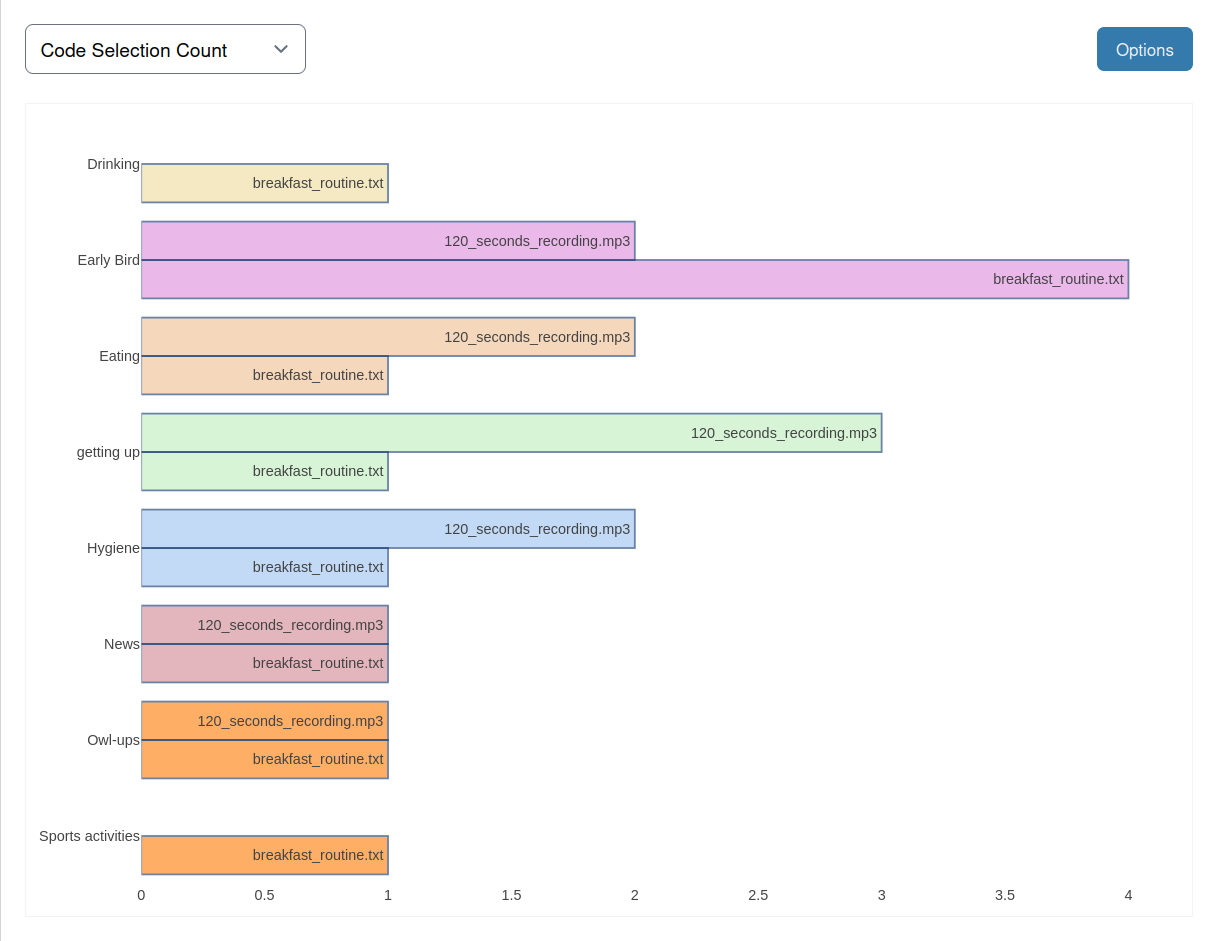Click the Sports activities axis label
The width and height of the screenshot is (1217, 941).
pos(89,836)
